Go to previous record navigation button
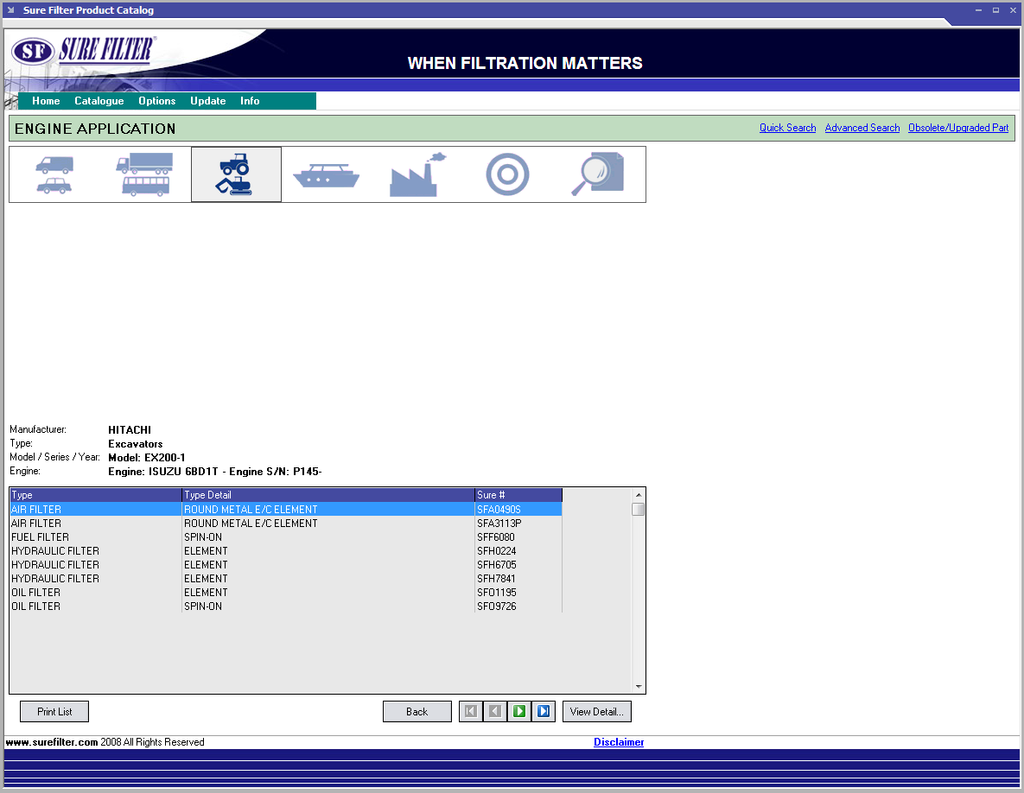Image resolution: width=1024 pixels, height=793 pixels. (x=495, y=711)
